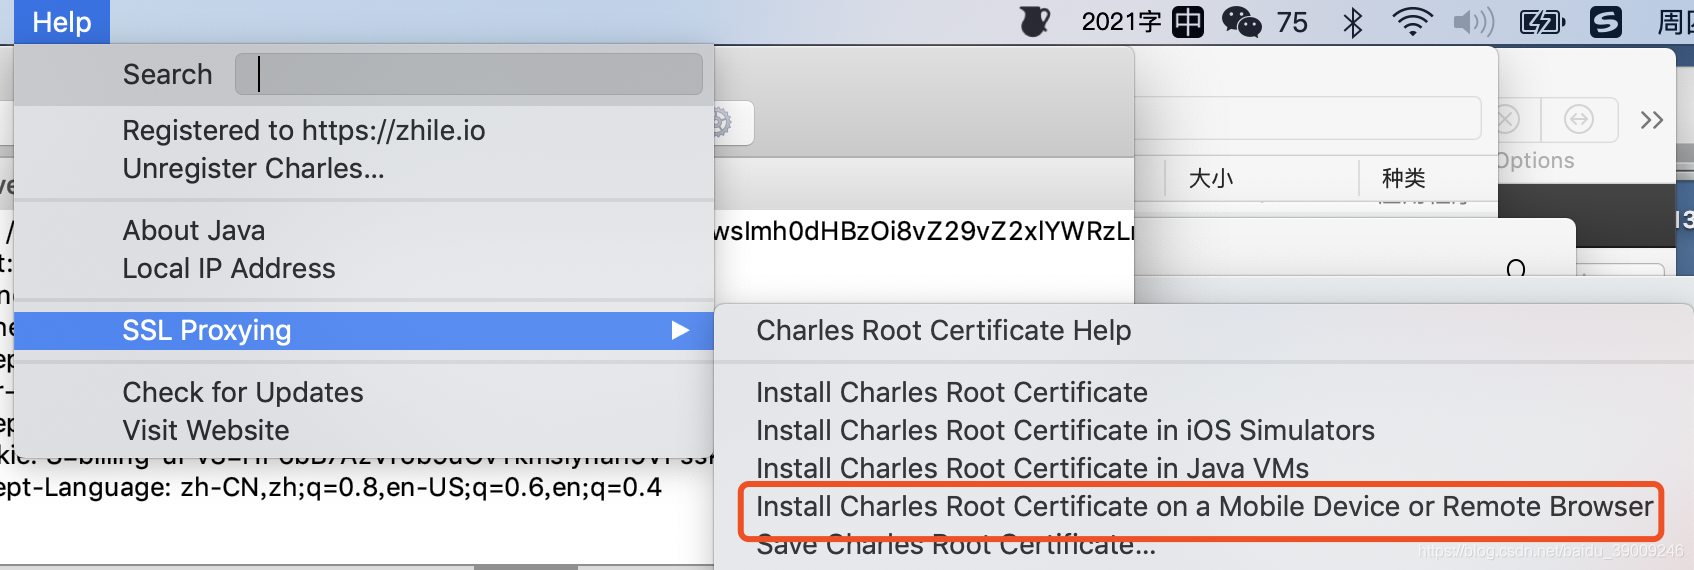Screen dimensions: 1694x570
Task: Click the background window's empty address field
Action: 1308,118
